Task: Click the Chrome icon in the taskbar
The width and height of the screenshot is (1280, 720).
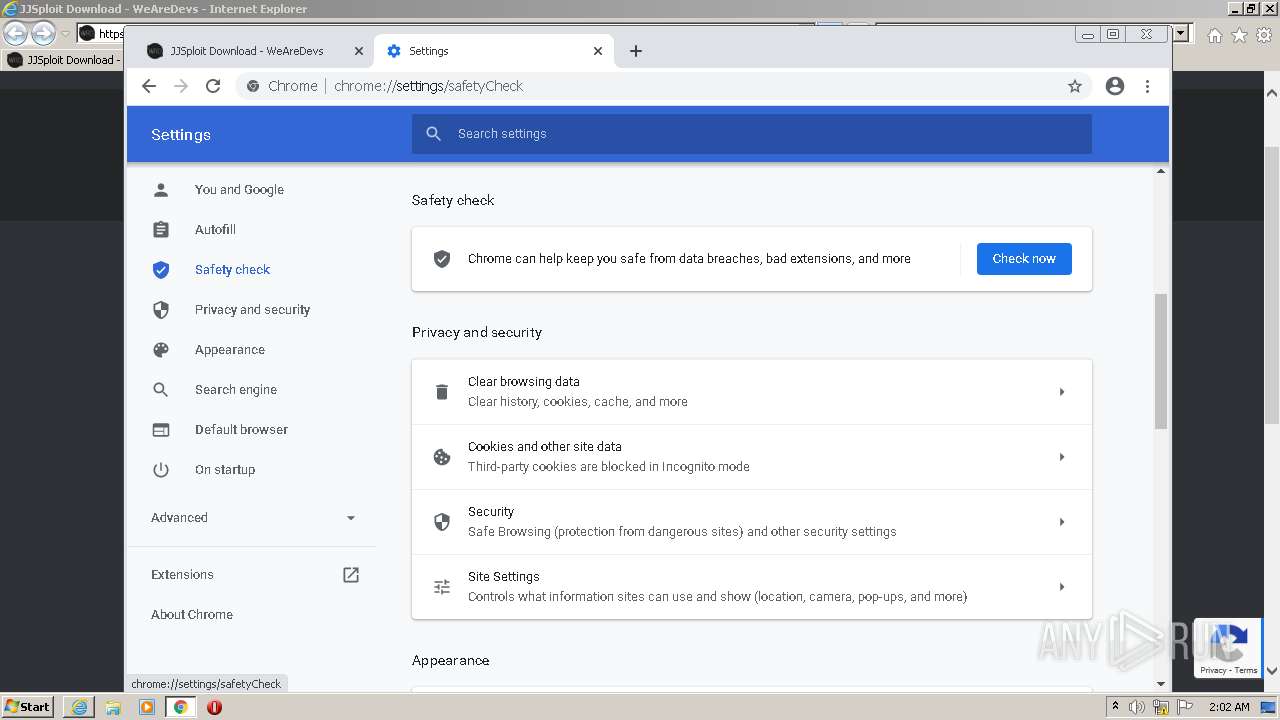Action: (x=180, y=707)
